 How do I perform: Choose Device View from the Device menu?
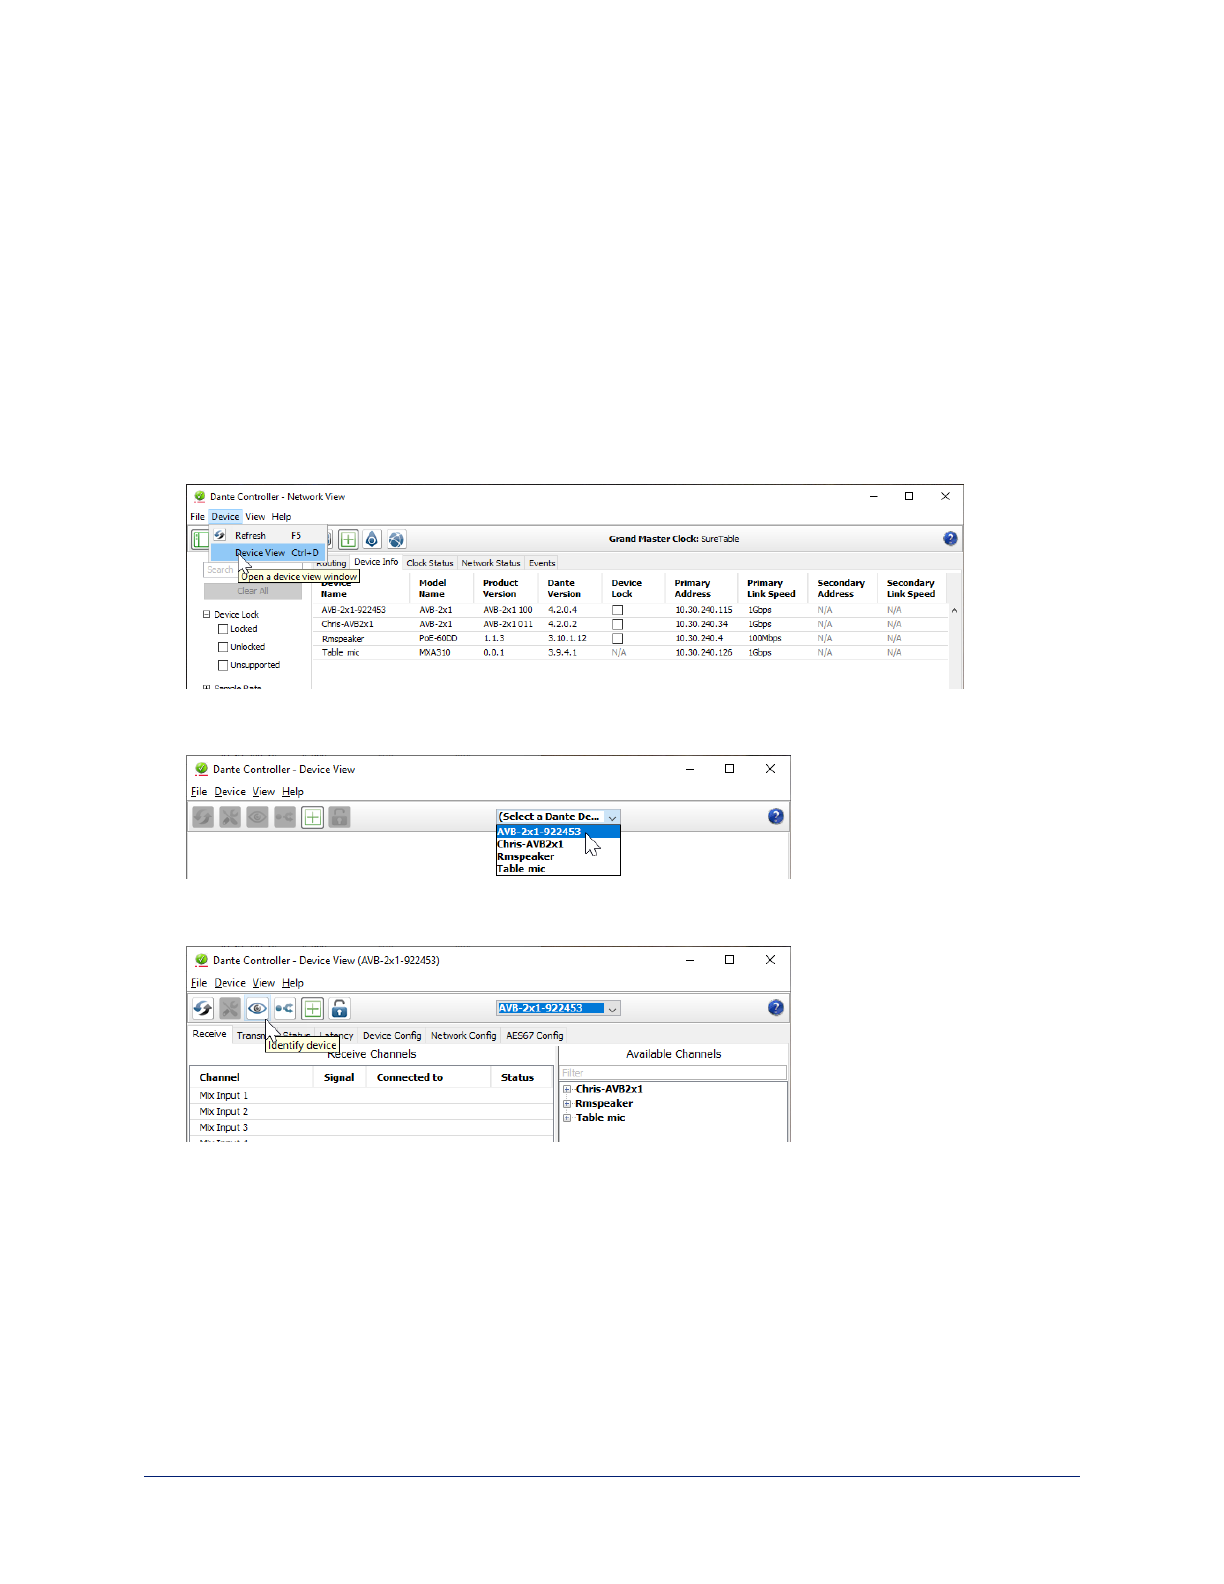point(260,553)
